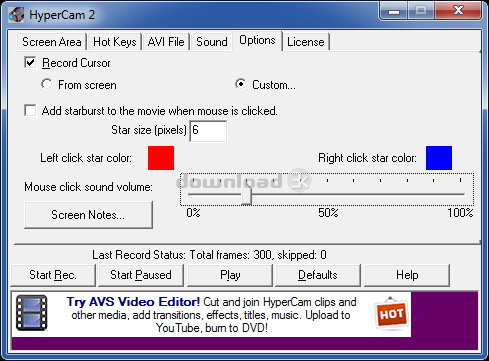Click the mouse click volume slider thumb
This screenshot has height=361, width=489.
pyautogui.click(x=246, y=193)
